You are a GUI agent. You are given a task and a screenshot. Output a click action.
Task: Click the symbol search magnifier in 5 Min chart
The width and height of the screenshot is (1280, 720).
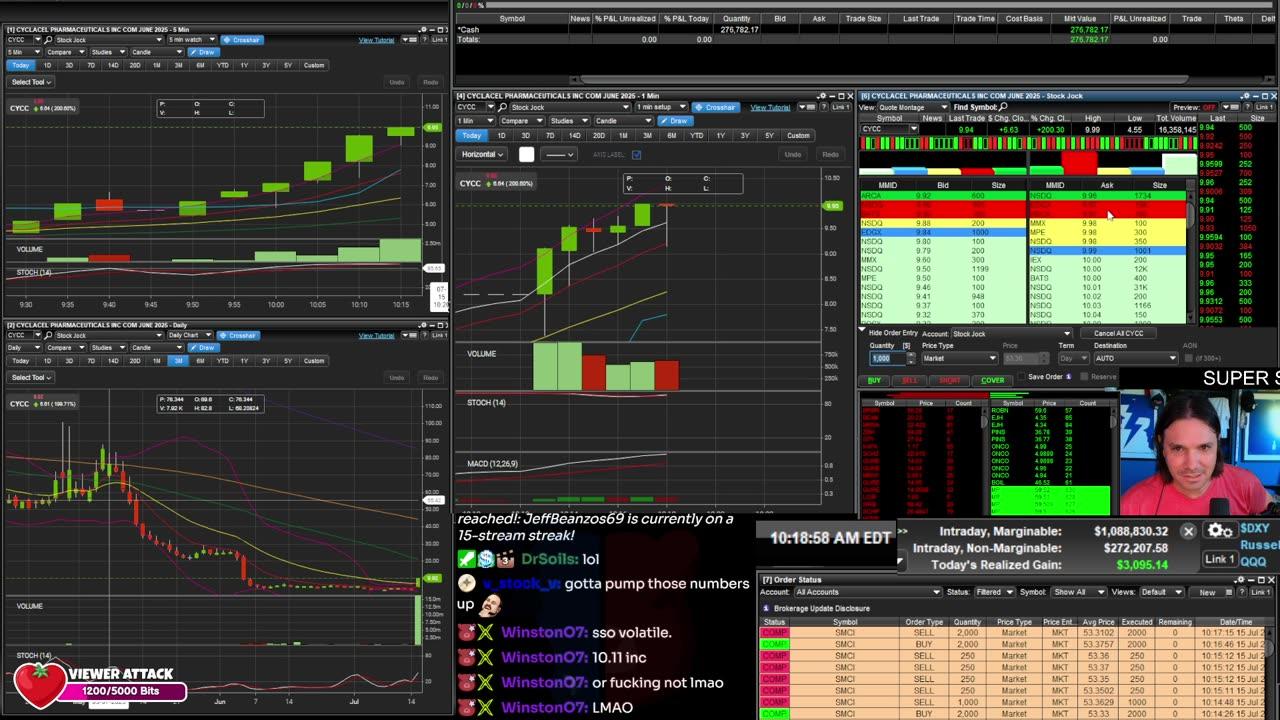(48, 40)
